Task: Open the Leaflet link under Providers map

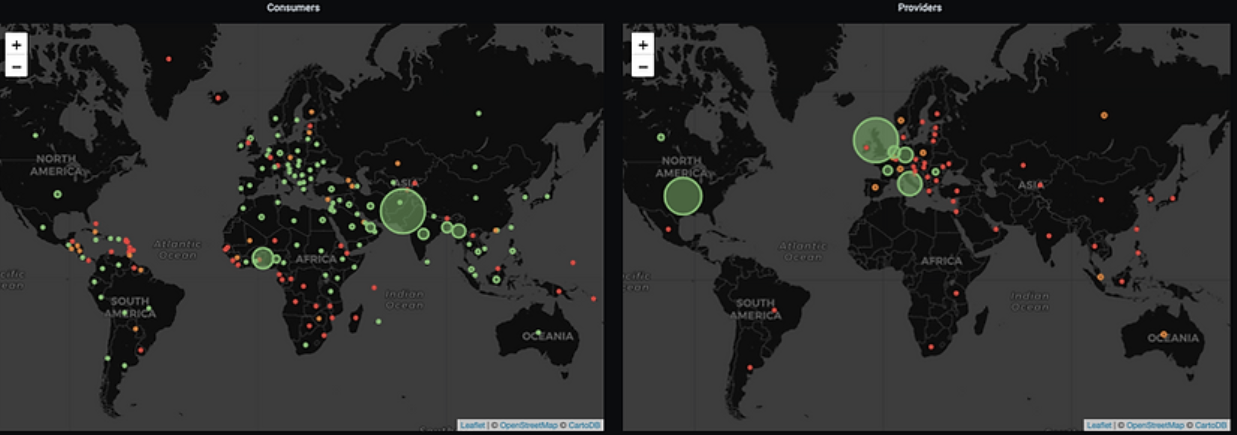Action: [1098, 425]
